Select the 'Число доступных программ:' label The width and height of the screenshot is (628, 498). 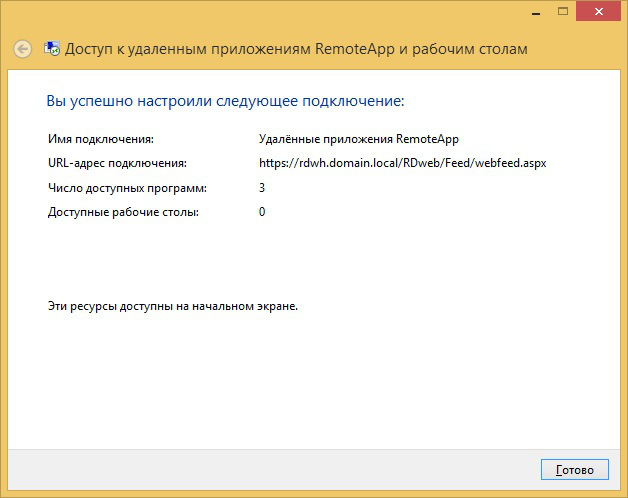pyautogui.click(x=126, y=188)
